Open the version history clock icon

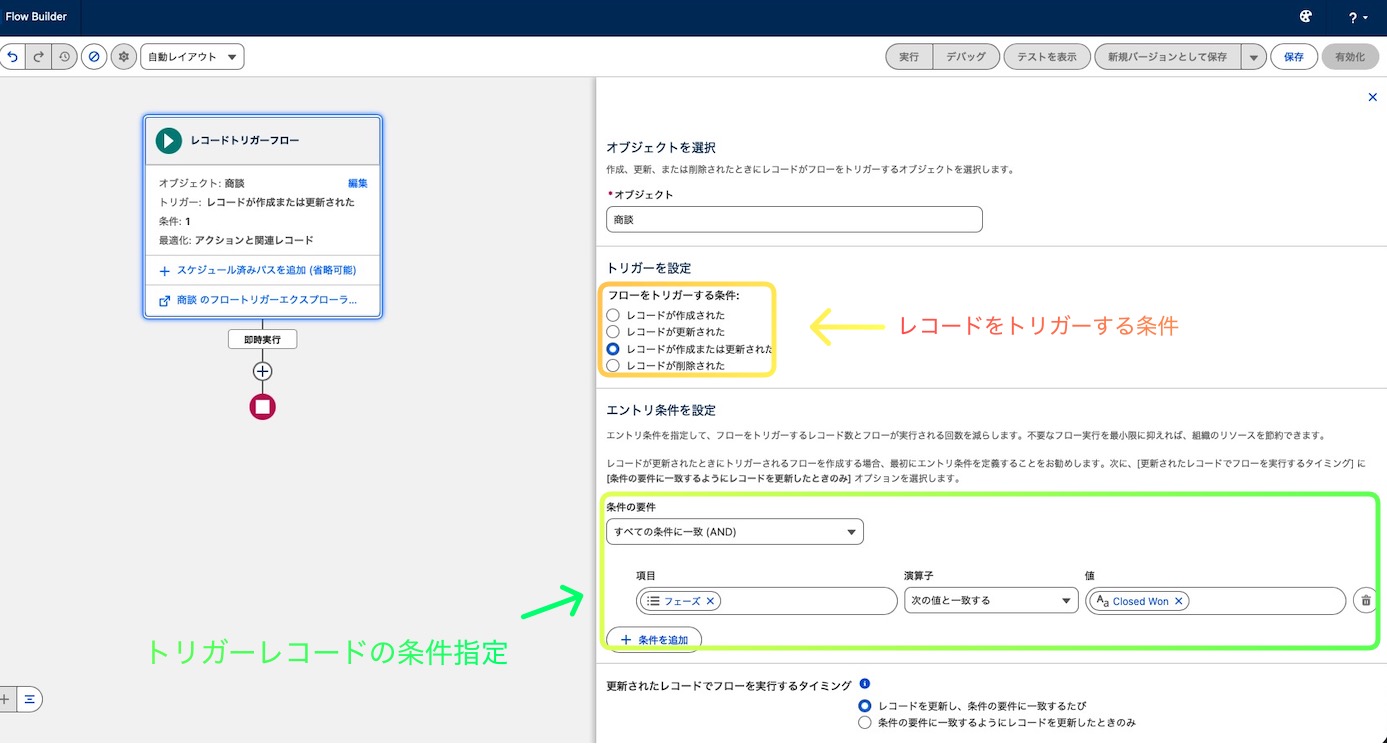(x=64, y=57)
